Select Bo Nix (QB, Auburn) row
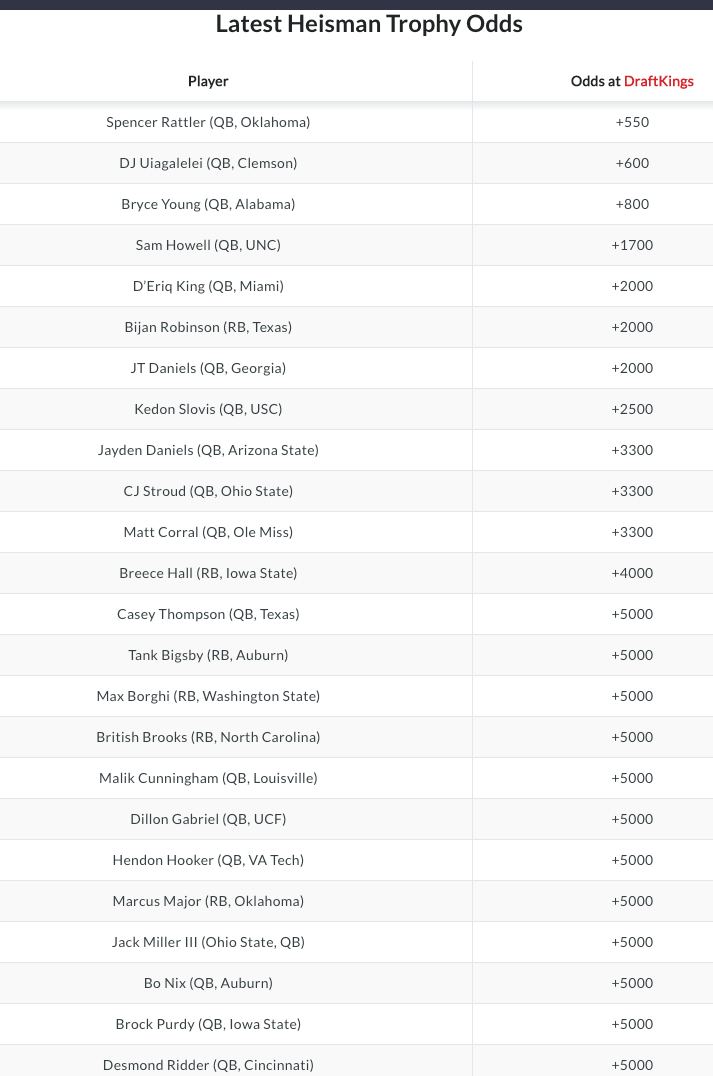The image size is (713, 1076). click(356, 983)
